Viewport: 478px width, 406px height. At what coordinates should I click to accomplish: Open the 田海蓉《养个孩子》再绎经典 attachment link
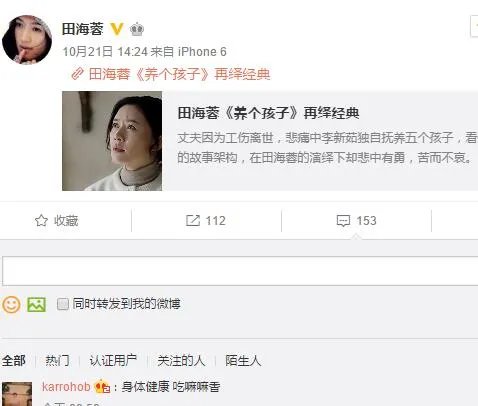[x=179, y=74]
